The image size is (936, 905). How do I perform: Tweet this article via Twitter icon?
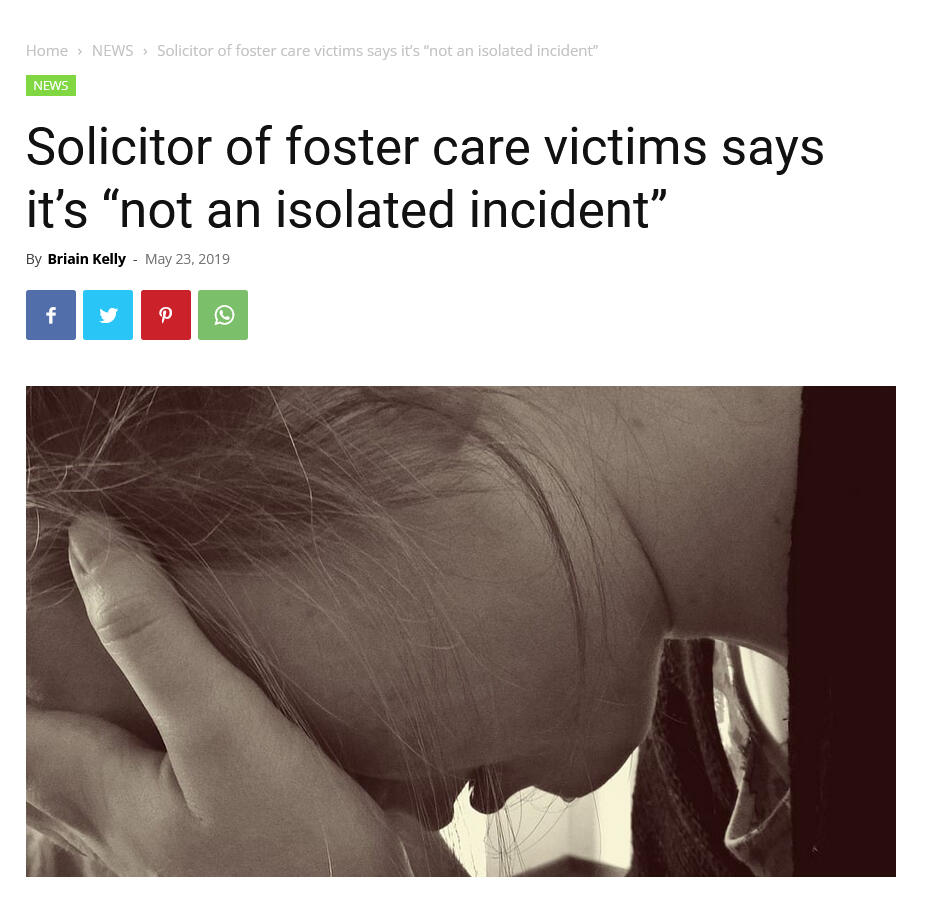108,315
